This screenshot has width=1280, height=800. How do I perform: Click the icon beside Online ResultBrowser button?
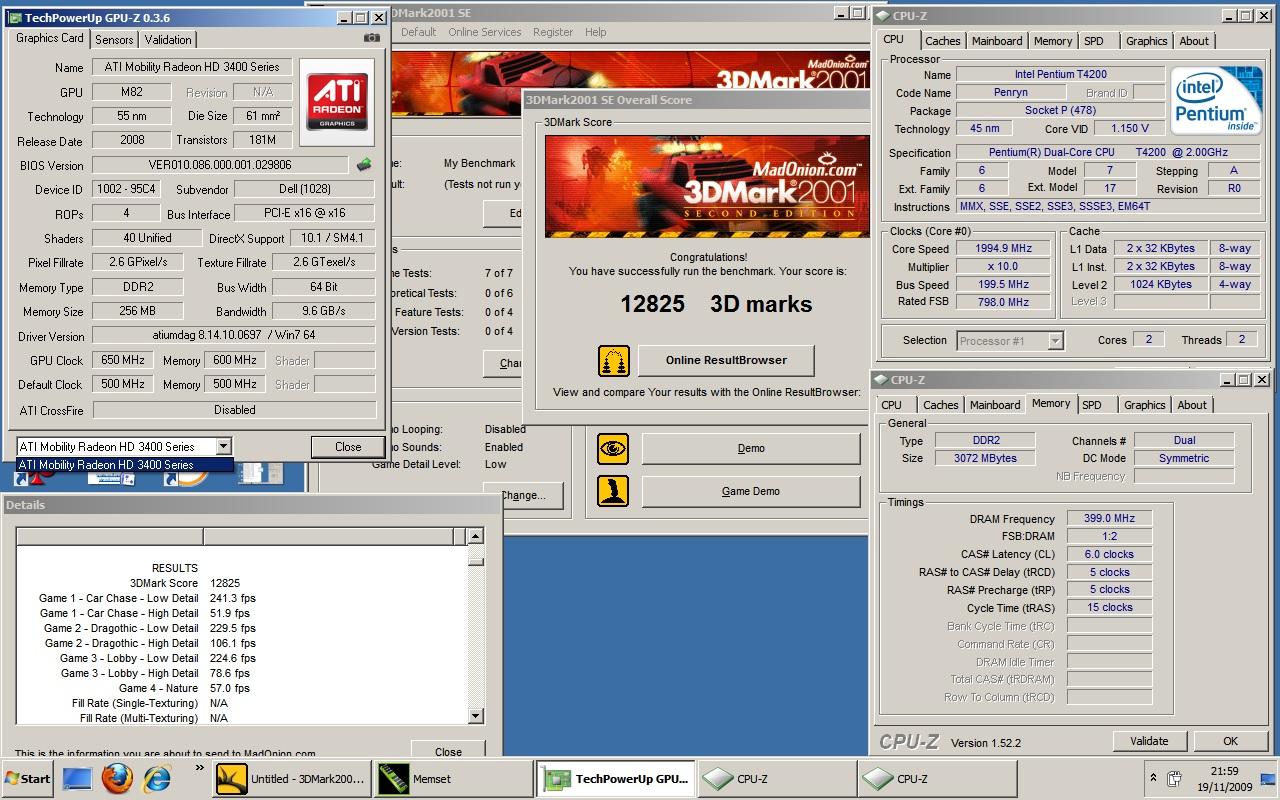(x=613, y=361)
